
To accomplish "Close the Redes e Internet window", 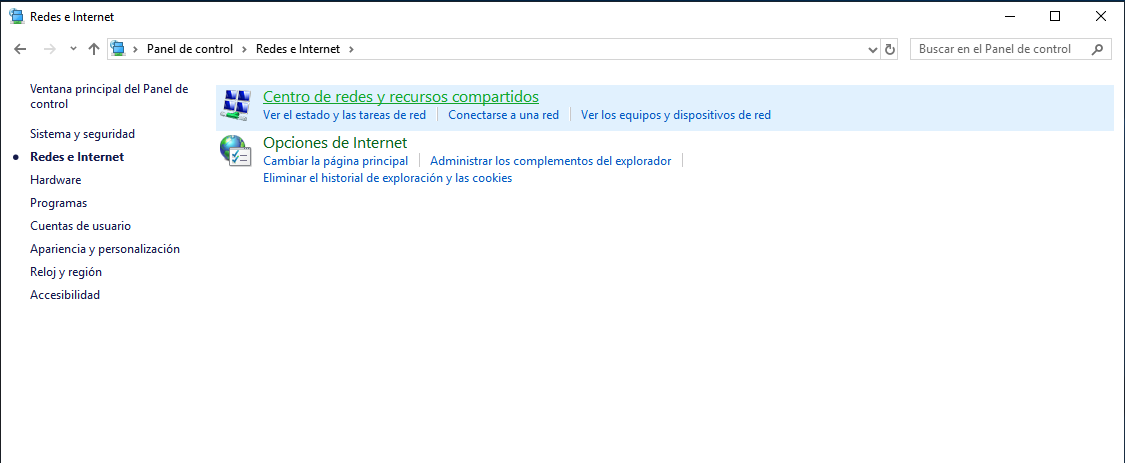I will pyautogui.click(x=1101, y=17).
